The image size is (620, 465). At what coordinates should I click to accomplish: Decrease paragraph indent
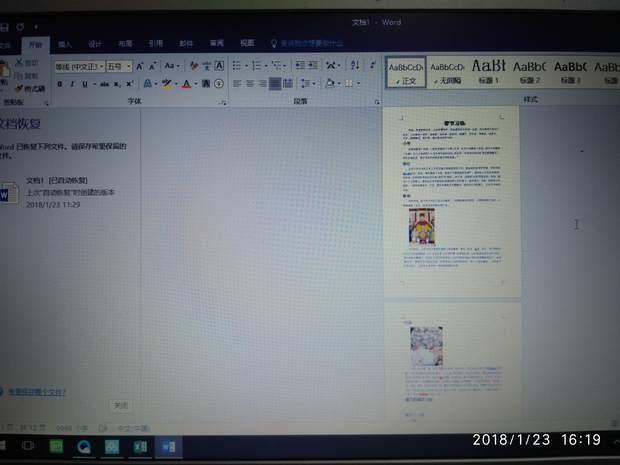[x=300, y=65]
